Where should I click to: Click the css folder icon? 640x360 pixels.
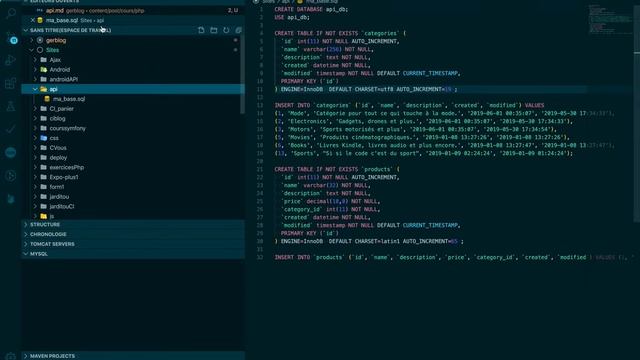[x=44, y=138]
